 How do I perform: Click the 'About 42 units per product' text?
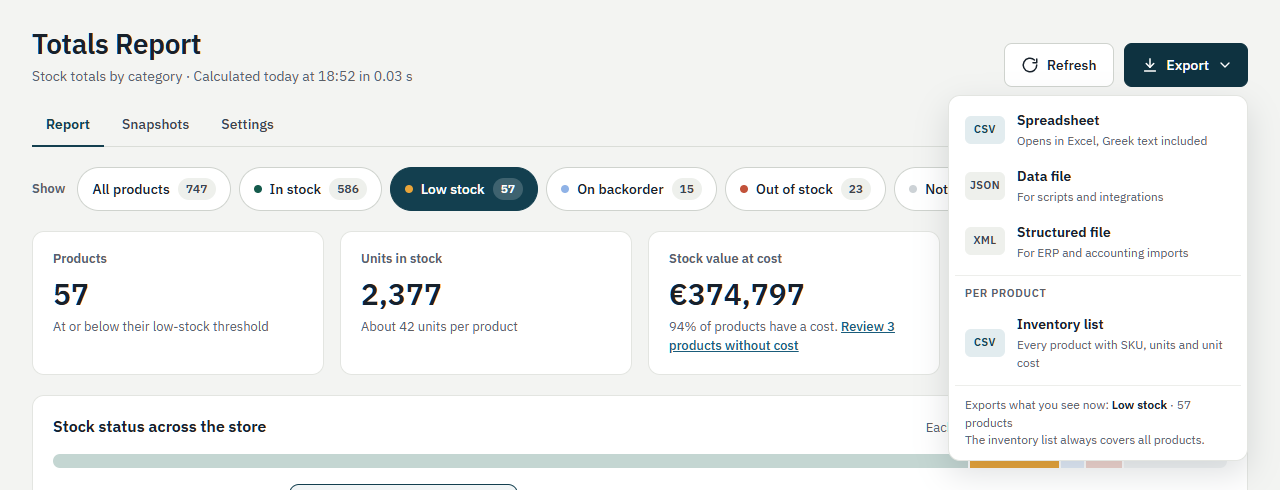tap(439, 326)
